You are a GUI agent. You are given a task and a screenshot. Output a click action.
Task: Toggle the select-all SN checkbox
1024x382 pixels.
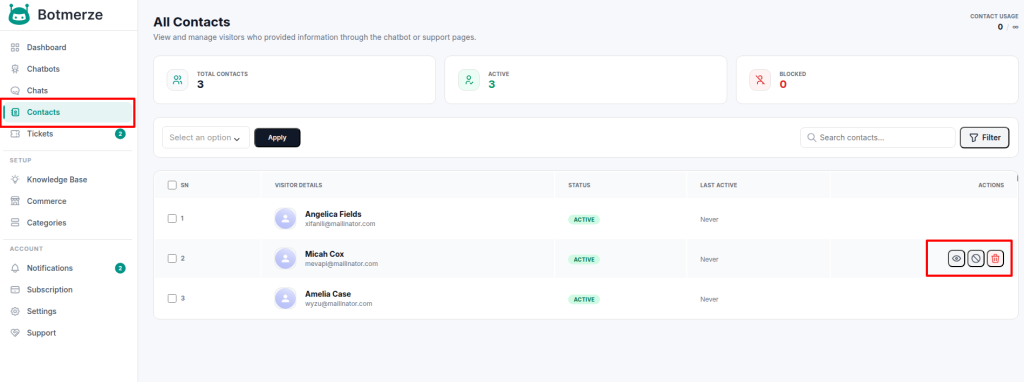click(x=172, y=185)
